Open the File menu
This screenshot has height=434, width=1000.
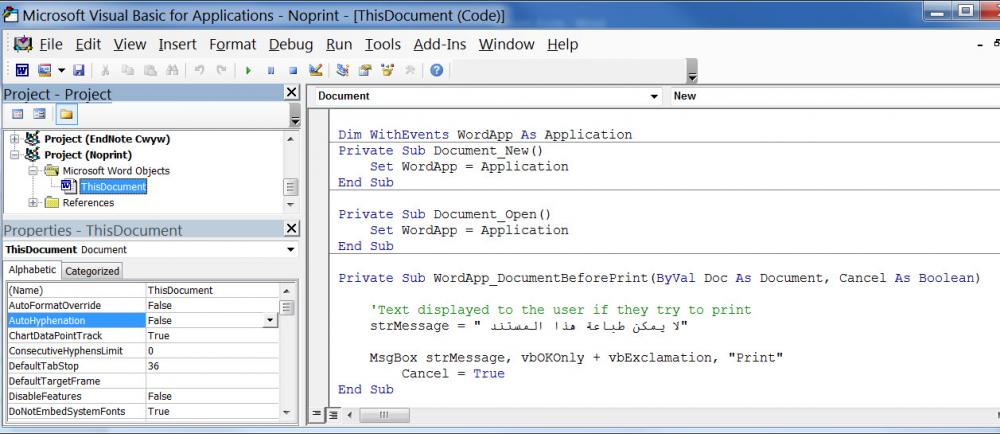click(x=51, y=44)
